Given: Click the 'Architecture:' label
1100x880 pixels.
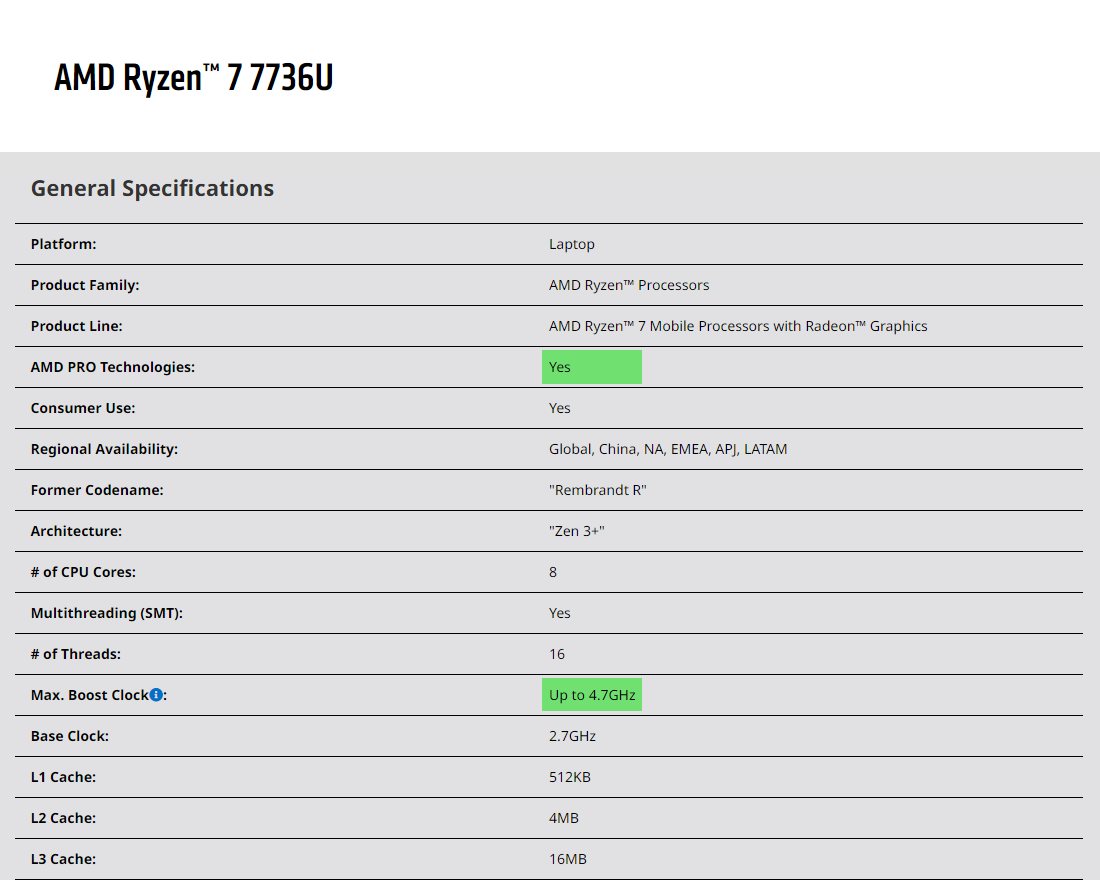Looking at the screenshot, I should tap(76, 531).
